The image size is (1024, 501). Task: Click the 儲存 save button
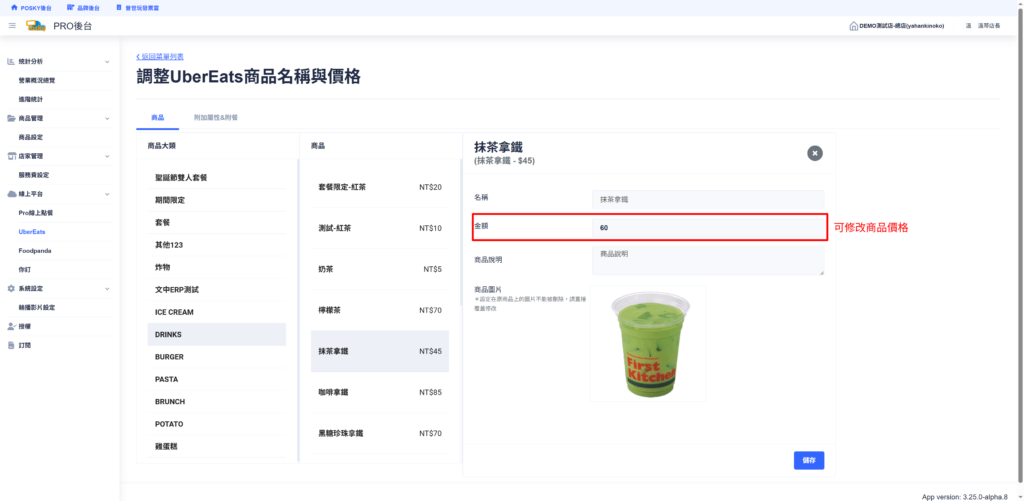808,460
